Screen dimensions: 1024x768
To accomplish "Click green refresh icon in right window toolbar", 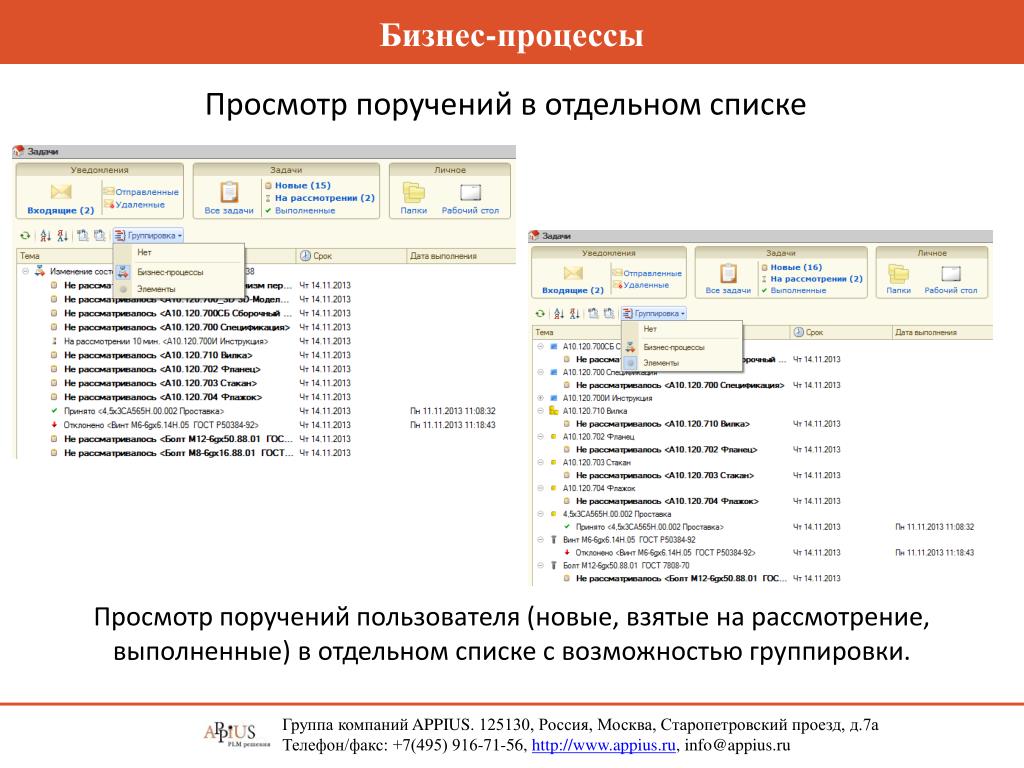I will [x=540, y=313].
